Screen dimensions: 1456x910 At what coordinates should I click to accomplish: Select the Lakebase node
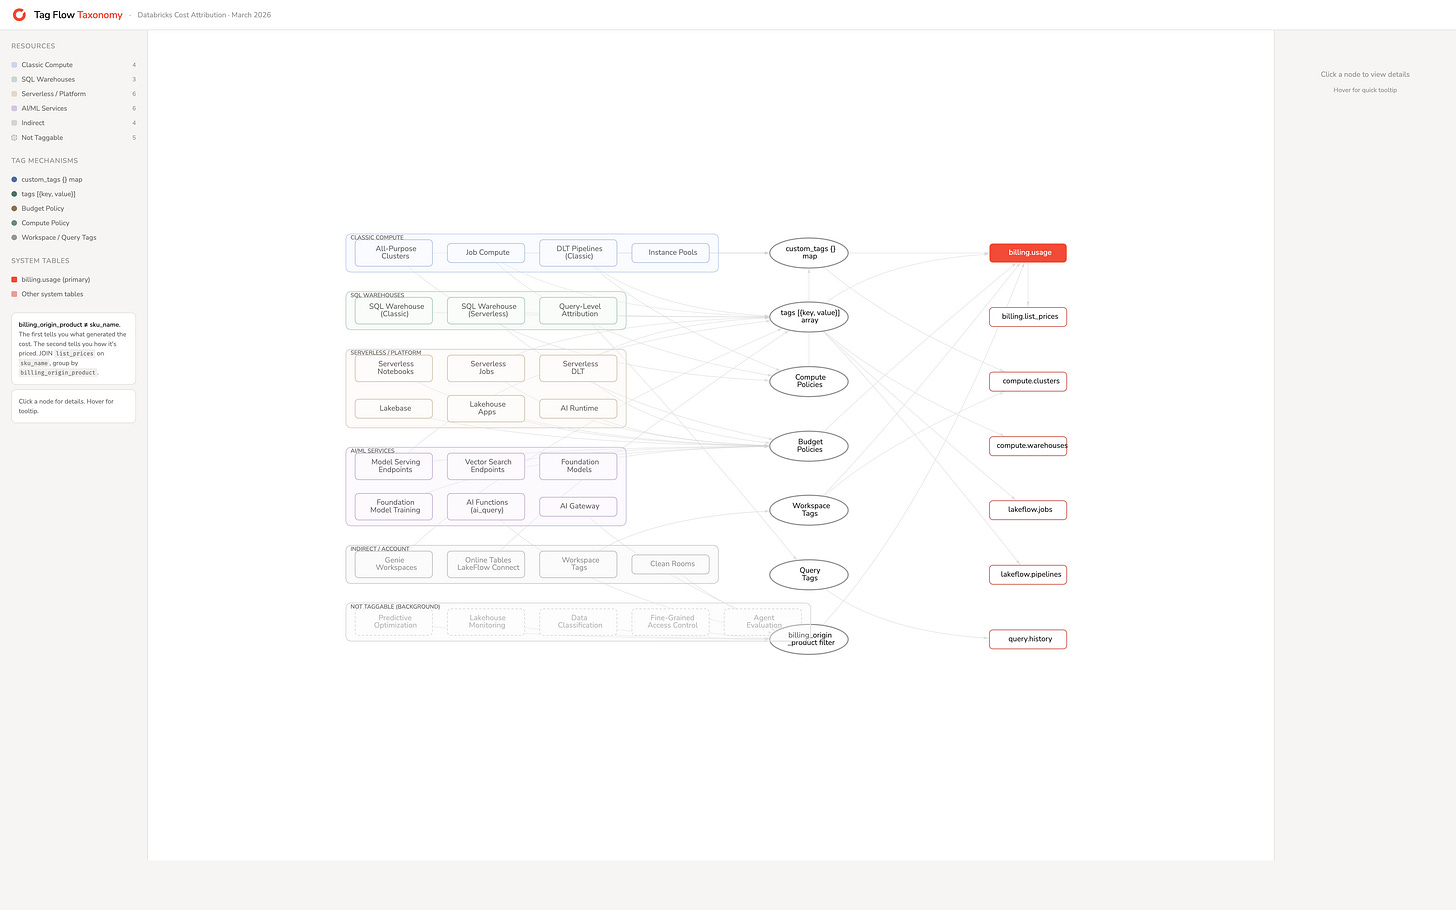(x=394, y=409)
